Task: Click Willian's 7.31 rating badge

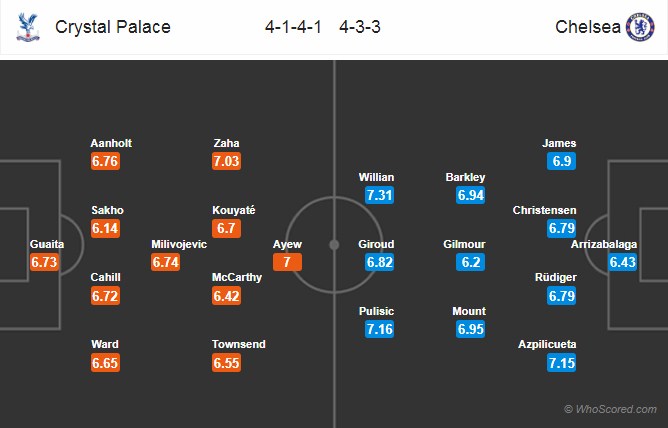Action: point(377,195)
